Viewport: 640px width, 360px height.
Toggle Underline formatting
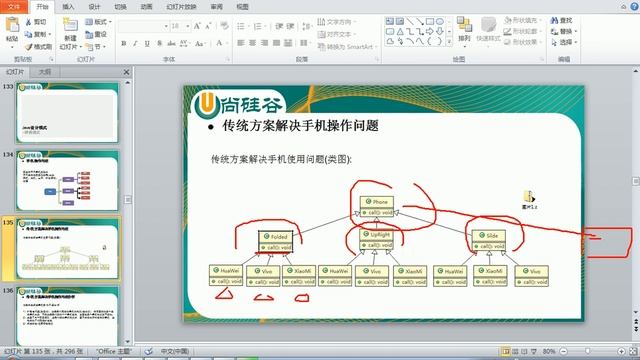(x=147, y=44)
